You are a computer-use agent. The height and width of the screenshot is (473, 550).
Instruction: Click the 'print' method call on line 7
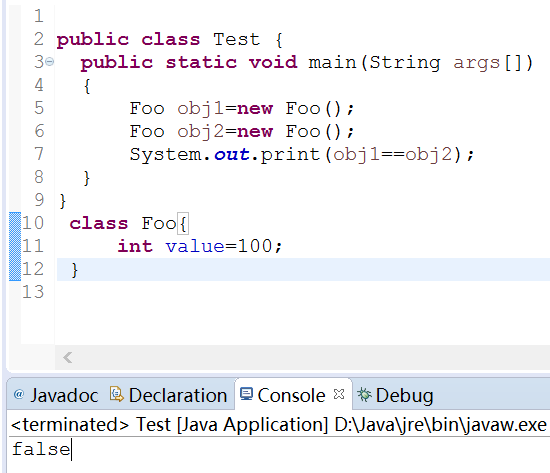(290, 155)
